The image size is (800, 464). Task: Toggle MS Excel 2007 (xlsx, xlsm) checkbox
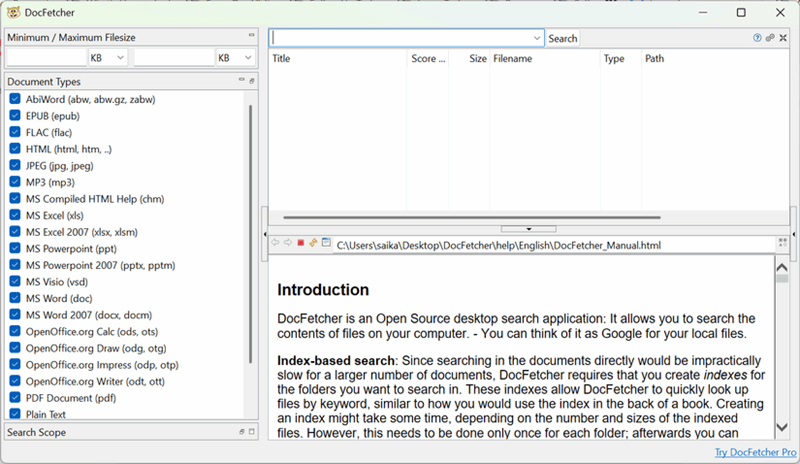(15, 232)
